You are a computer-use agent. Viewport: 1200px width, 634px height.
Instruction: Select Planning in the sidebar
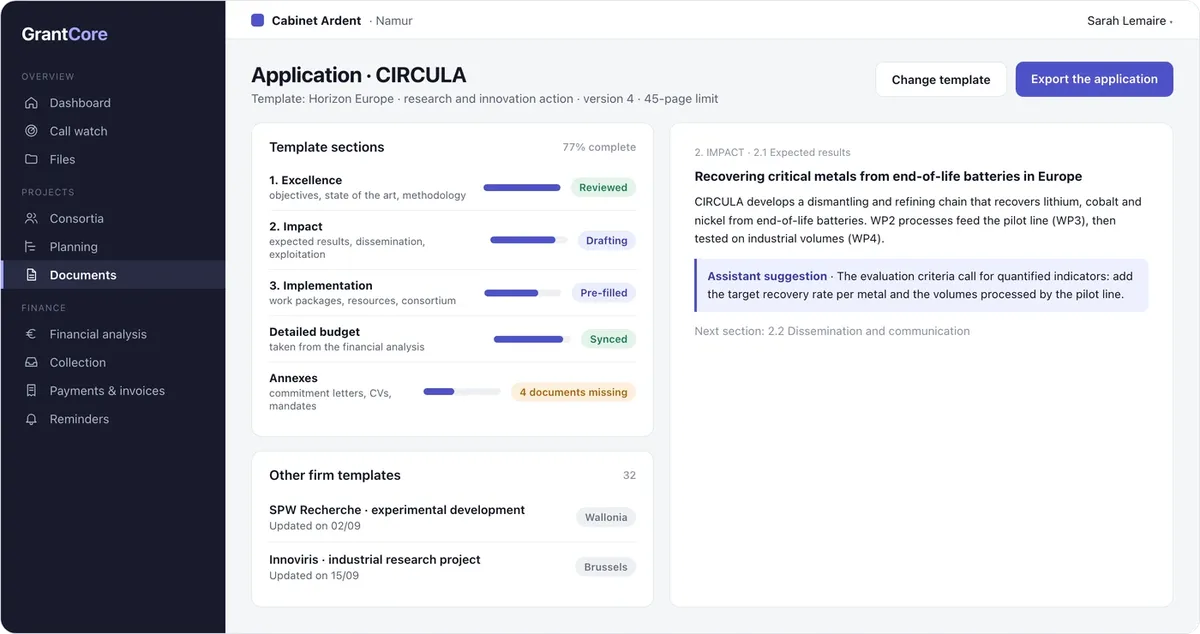coord(113,246)
